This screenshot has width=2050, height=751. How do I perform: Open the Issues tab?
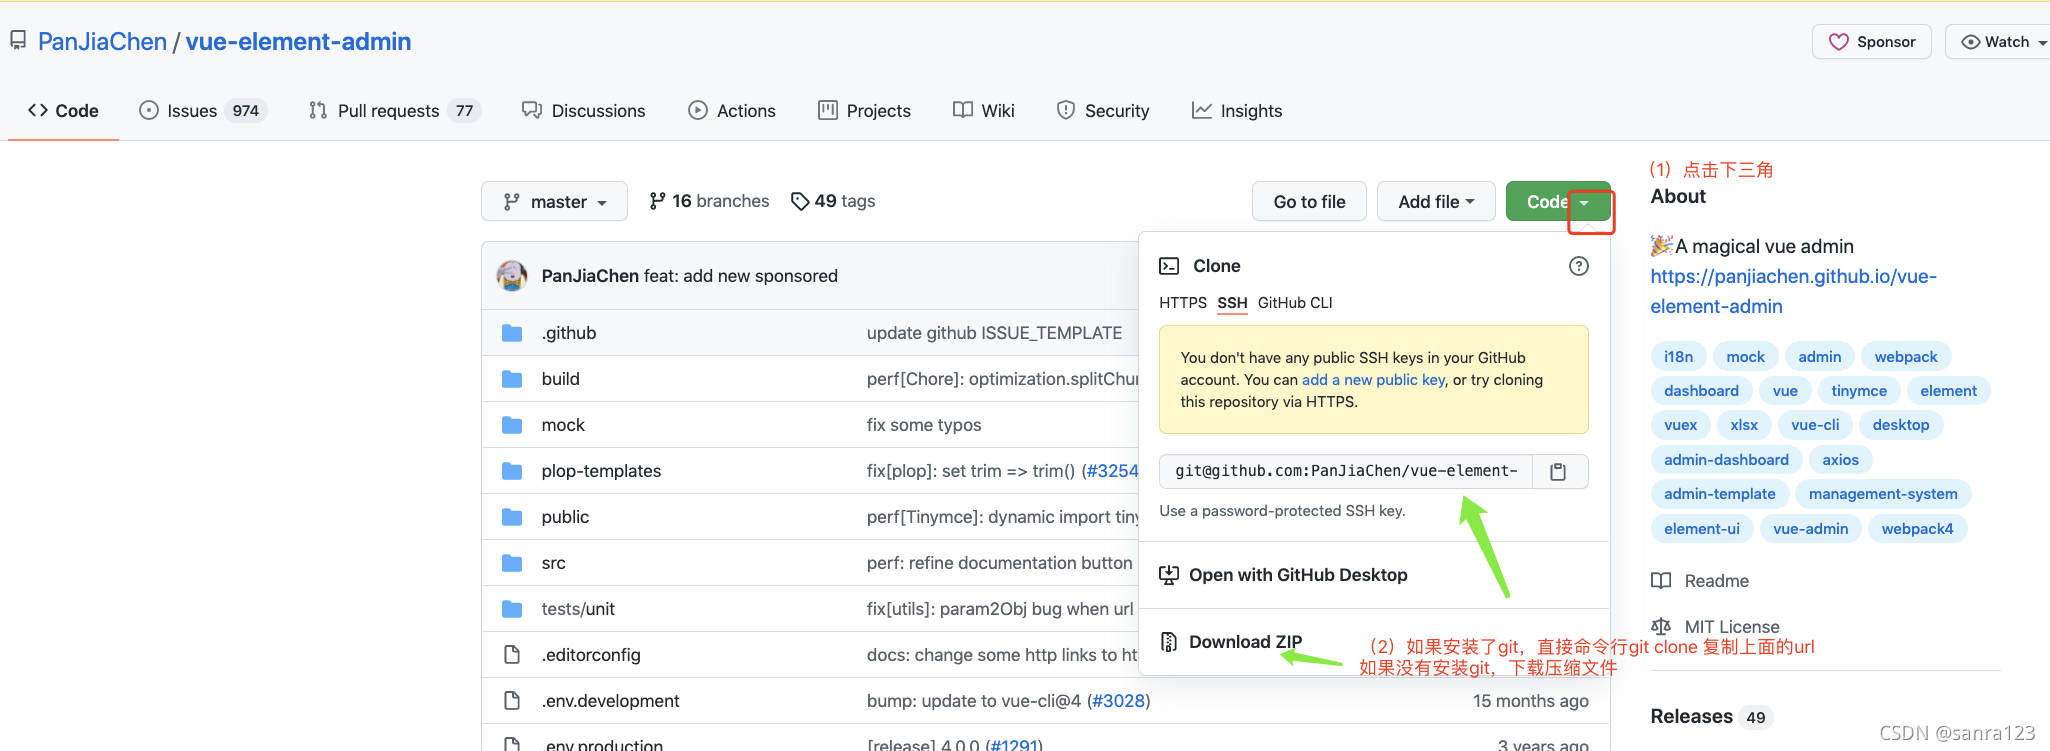coord(203,111)
